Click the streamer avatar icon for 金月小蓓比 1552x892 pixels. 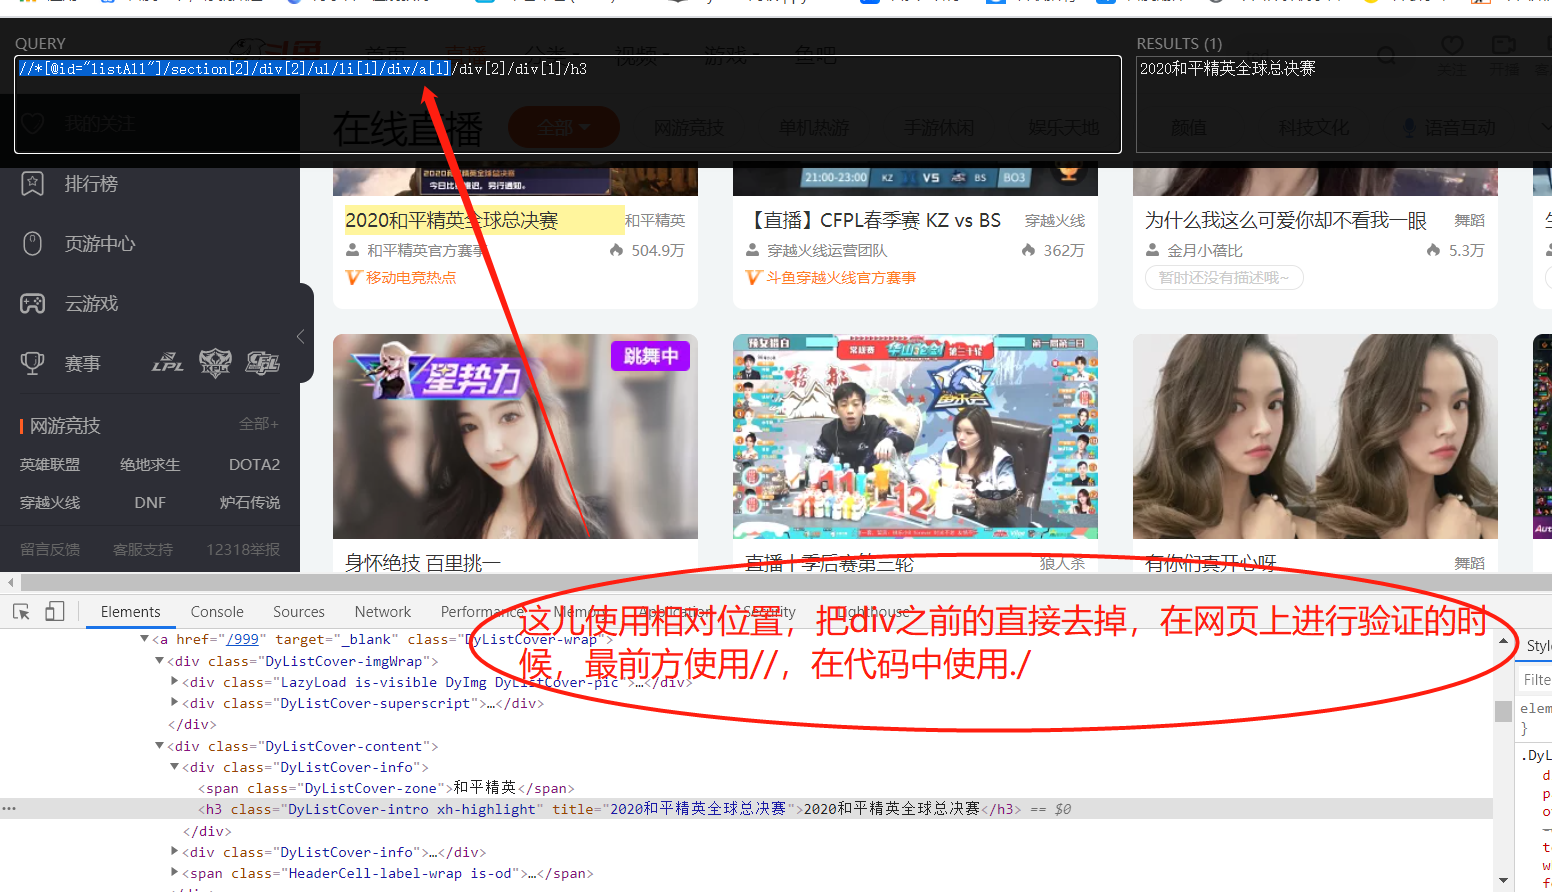pyautogui.click(x=1153, y=250)
